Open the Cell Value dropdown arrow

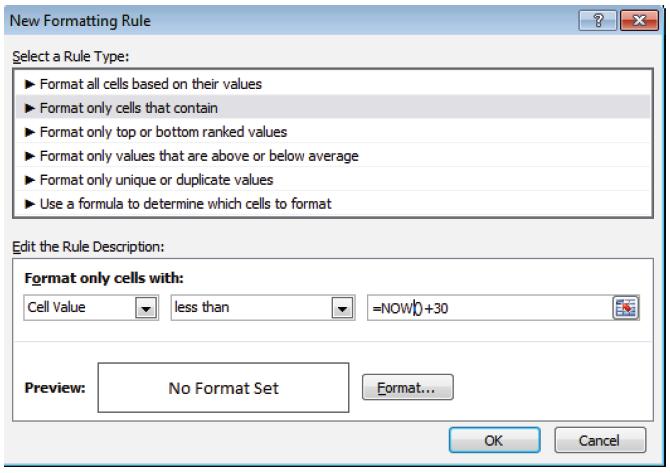(146, 308)
